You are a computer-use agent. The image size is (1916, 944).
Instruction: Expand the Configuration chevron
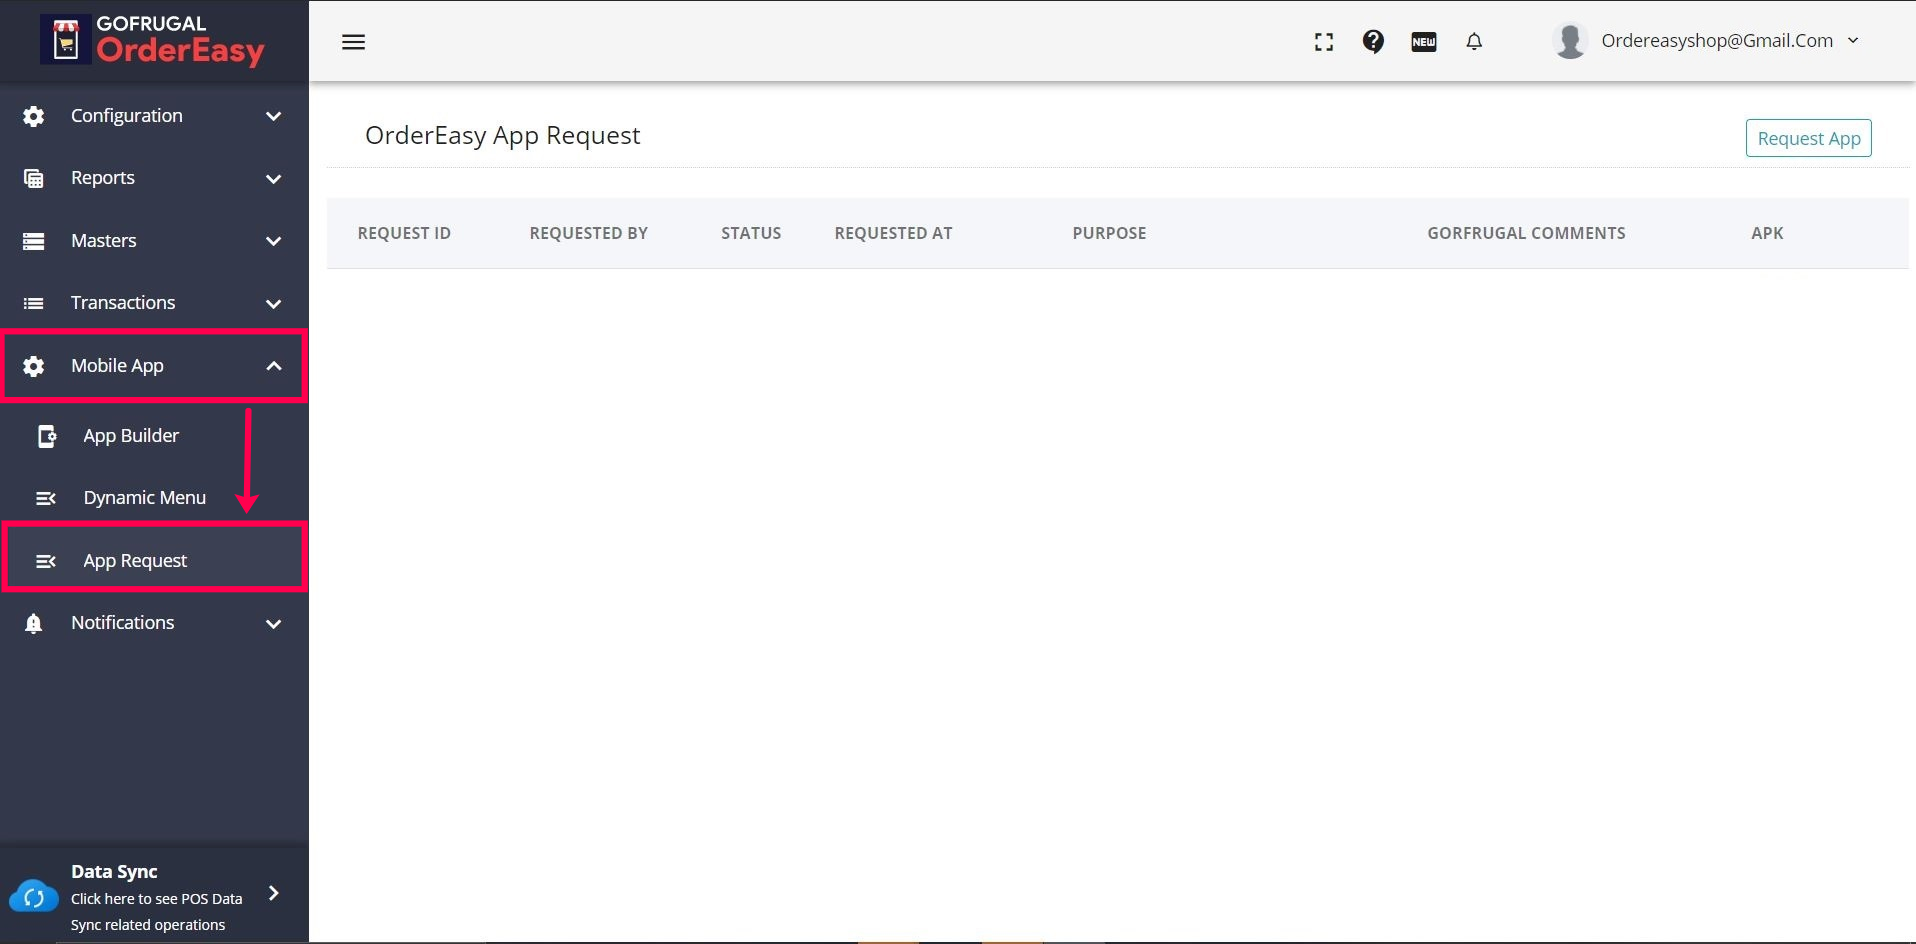pyautogui.click(x=273, y=116)
